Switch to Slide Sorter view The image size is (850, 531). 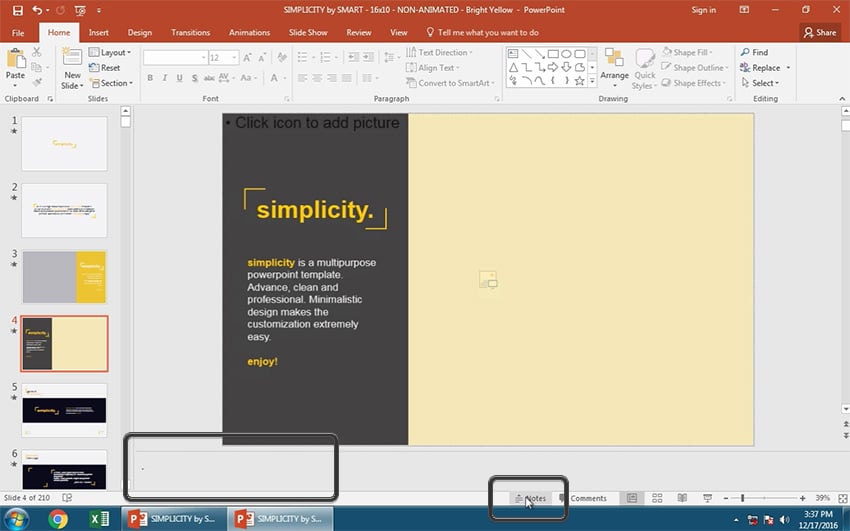coord(657,498)
